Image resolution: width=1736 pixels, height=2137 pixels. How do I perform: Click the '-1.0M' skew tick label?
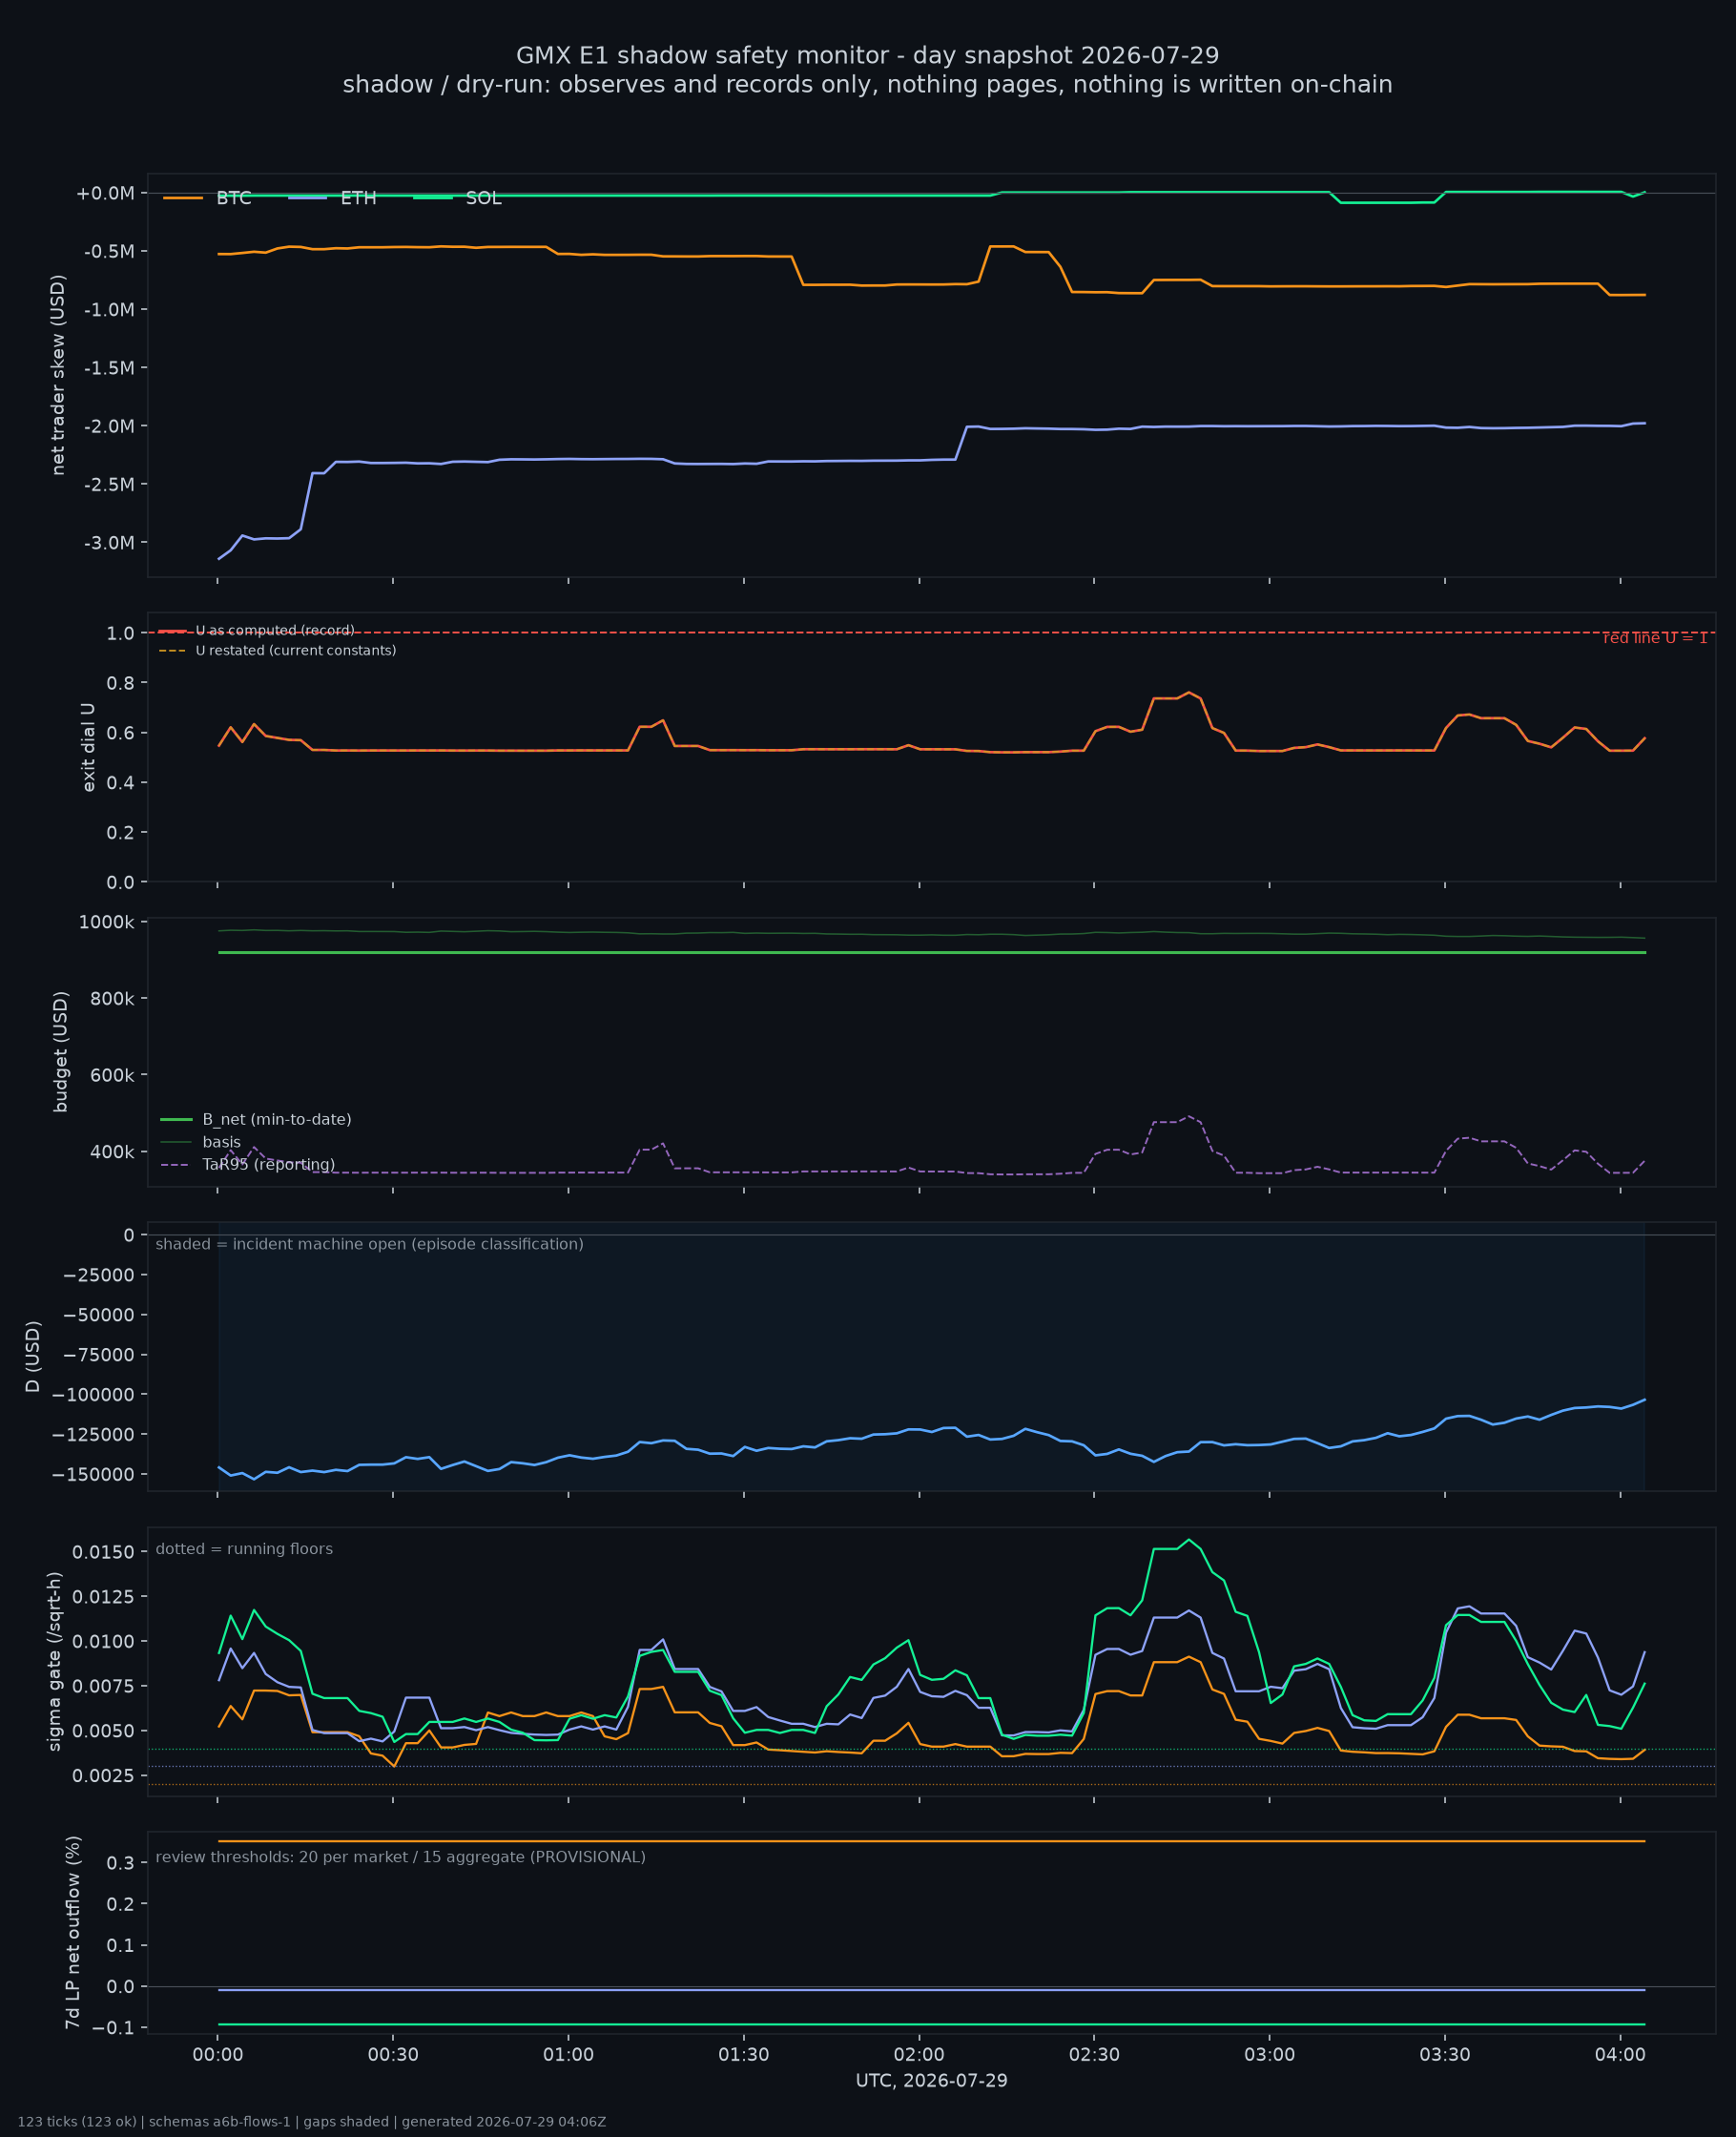[109, 310]
